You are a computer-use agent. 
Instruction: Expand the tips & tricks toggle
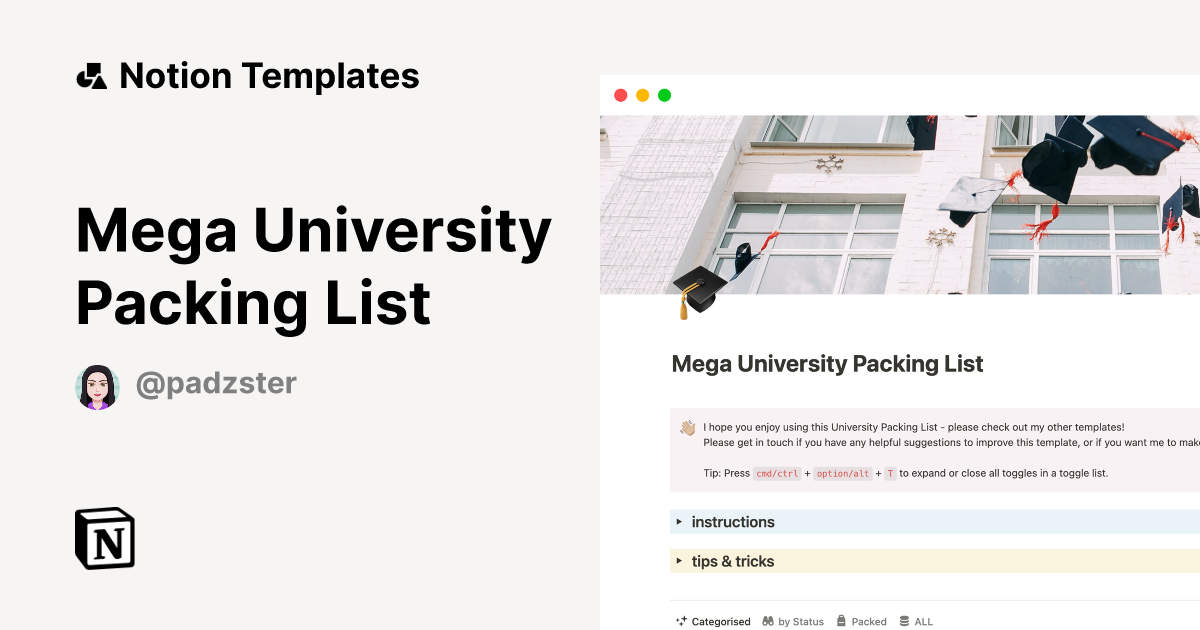pos(735,561)
